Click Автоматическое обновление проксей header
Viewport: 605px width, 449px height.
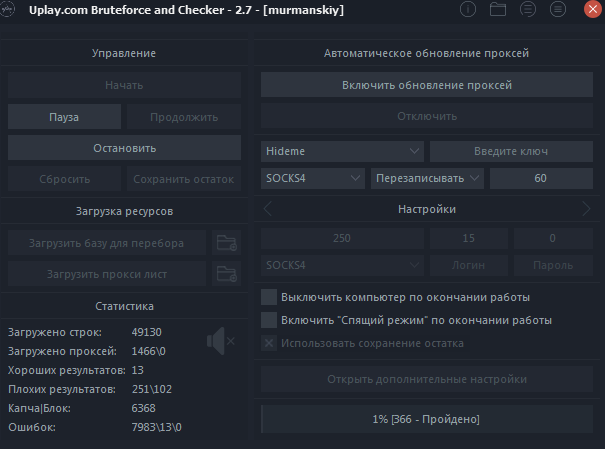[426, 53]
